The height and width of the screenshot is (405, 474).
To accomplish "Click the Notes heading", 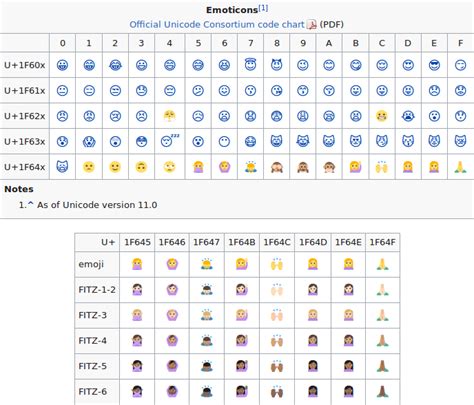I will pos(19,189).
